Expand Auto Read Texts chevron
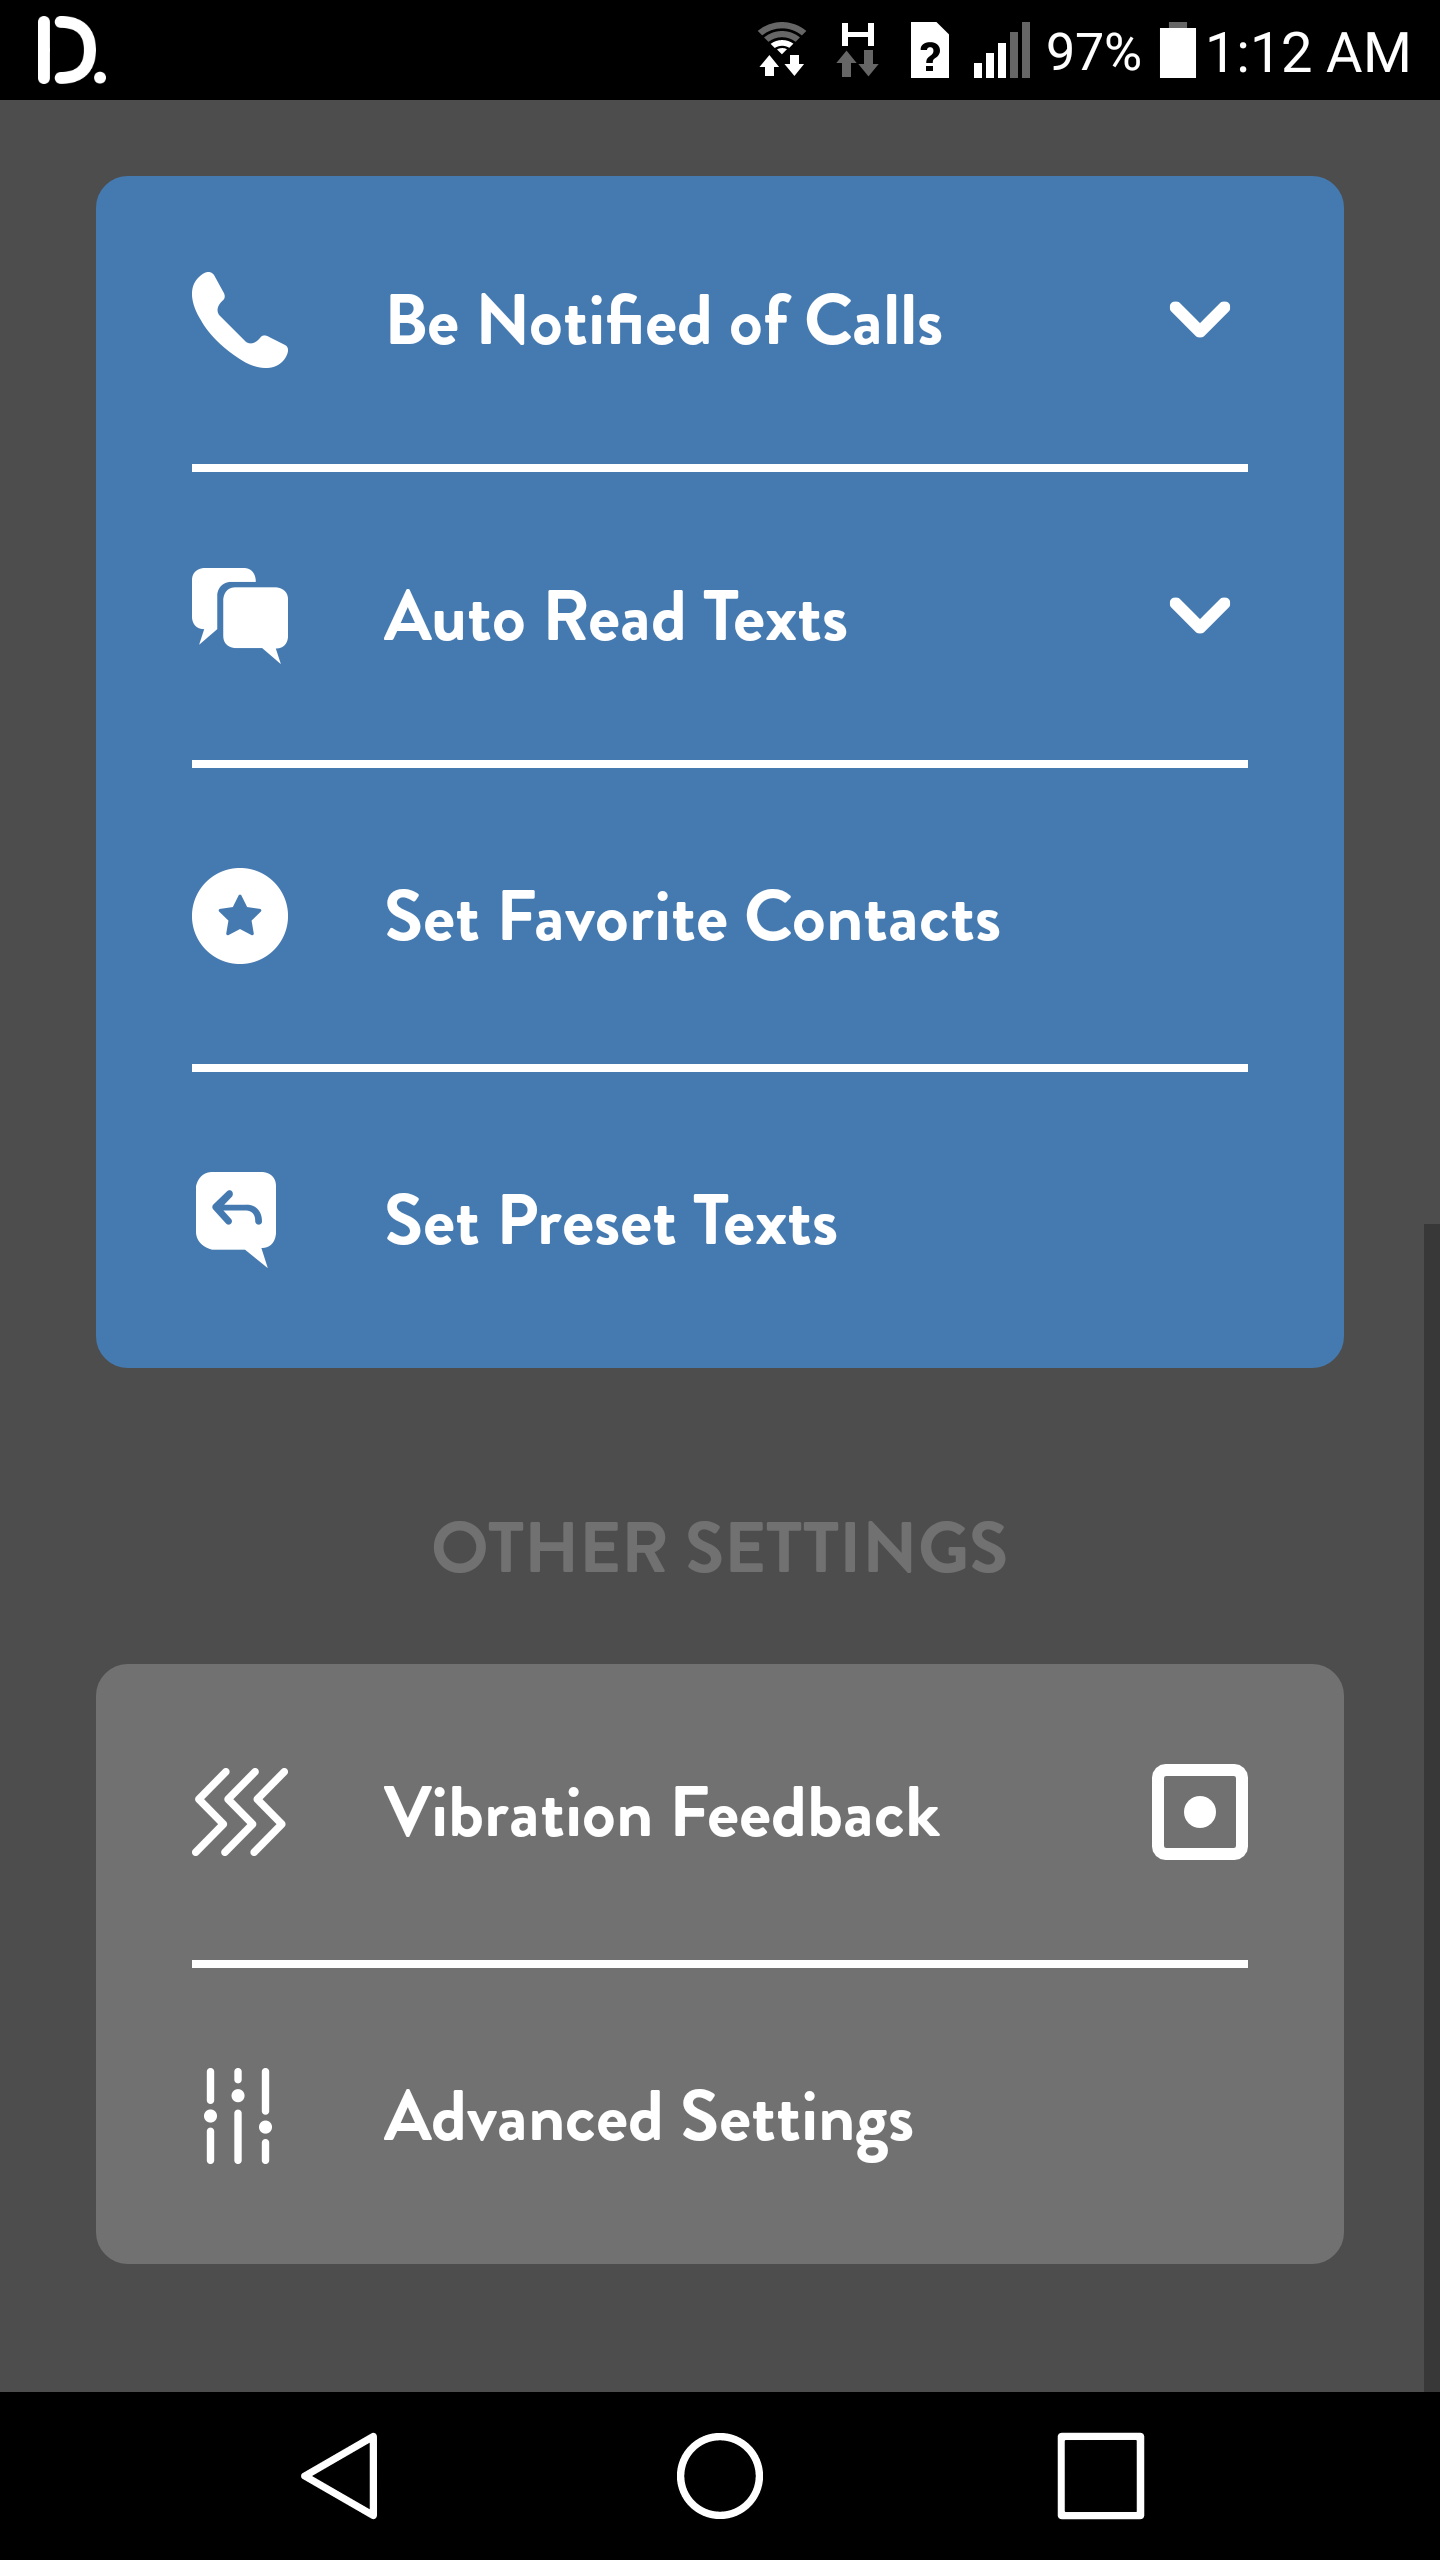 1199,615
